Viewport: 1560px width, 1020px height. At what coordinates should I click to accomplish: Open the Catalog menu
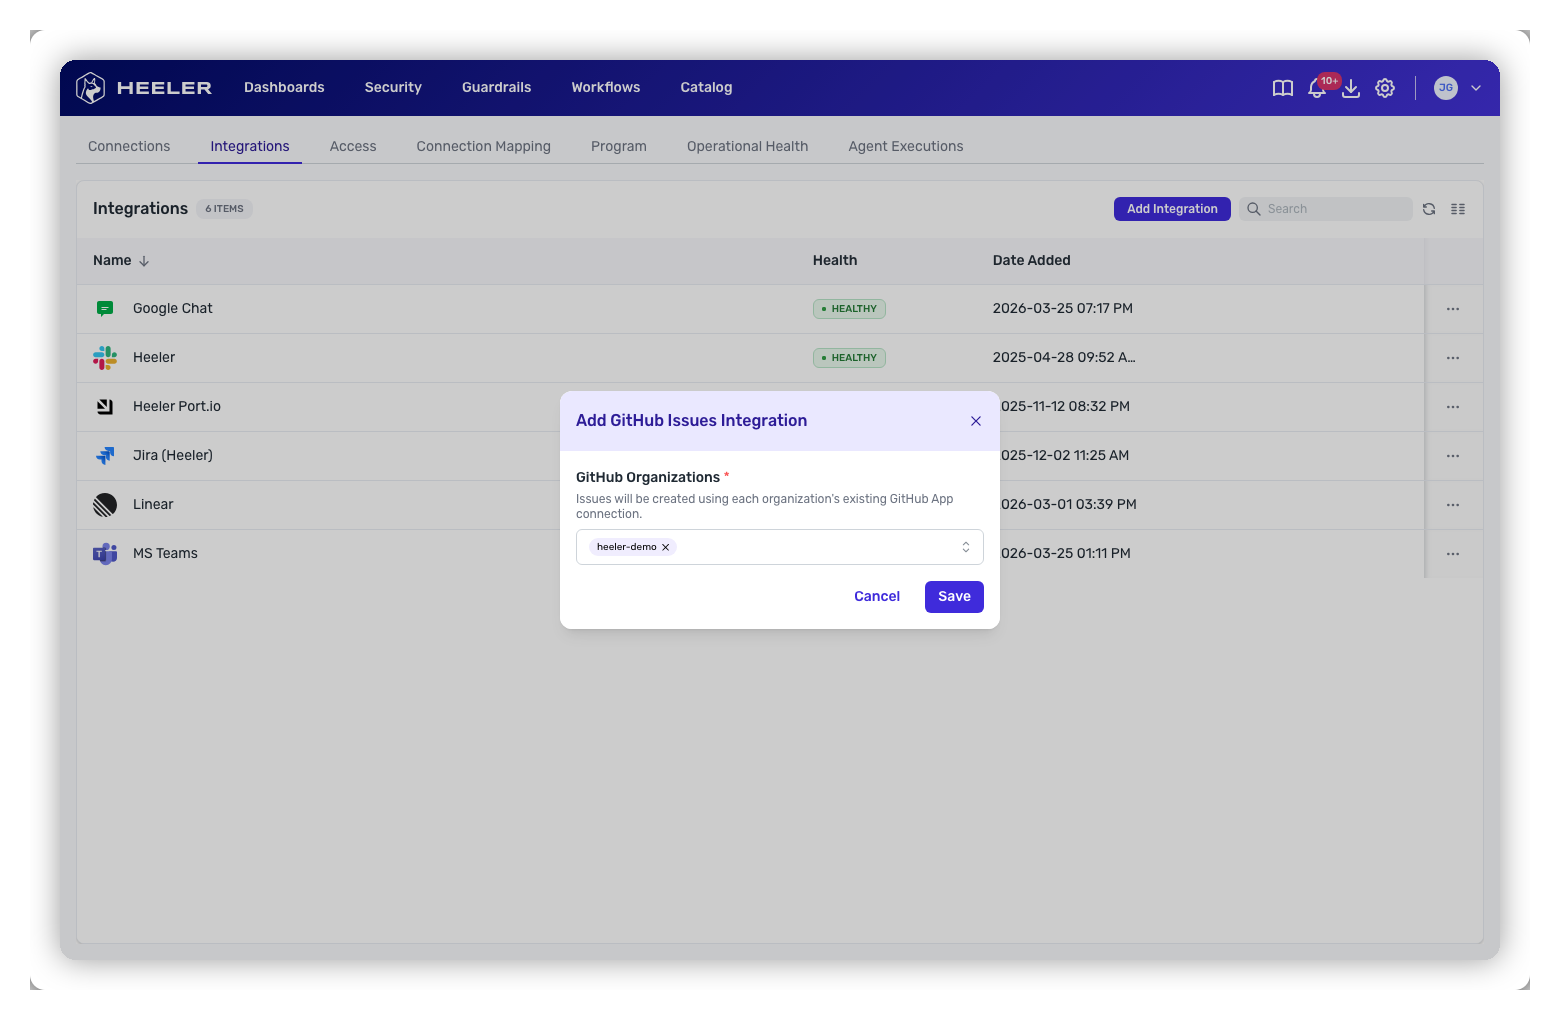click(x=706, y=88)
